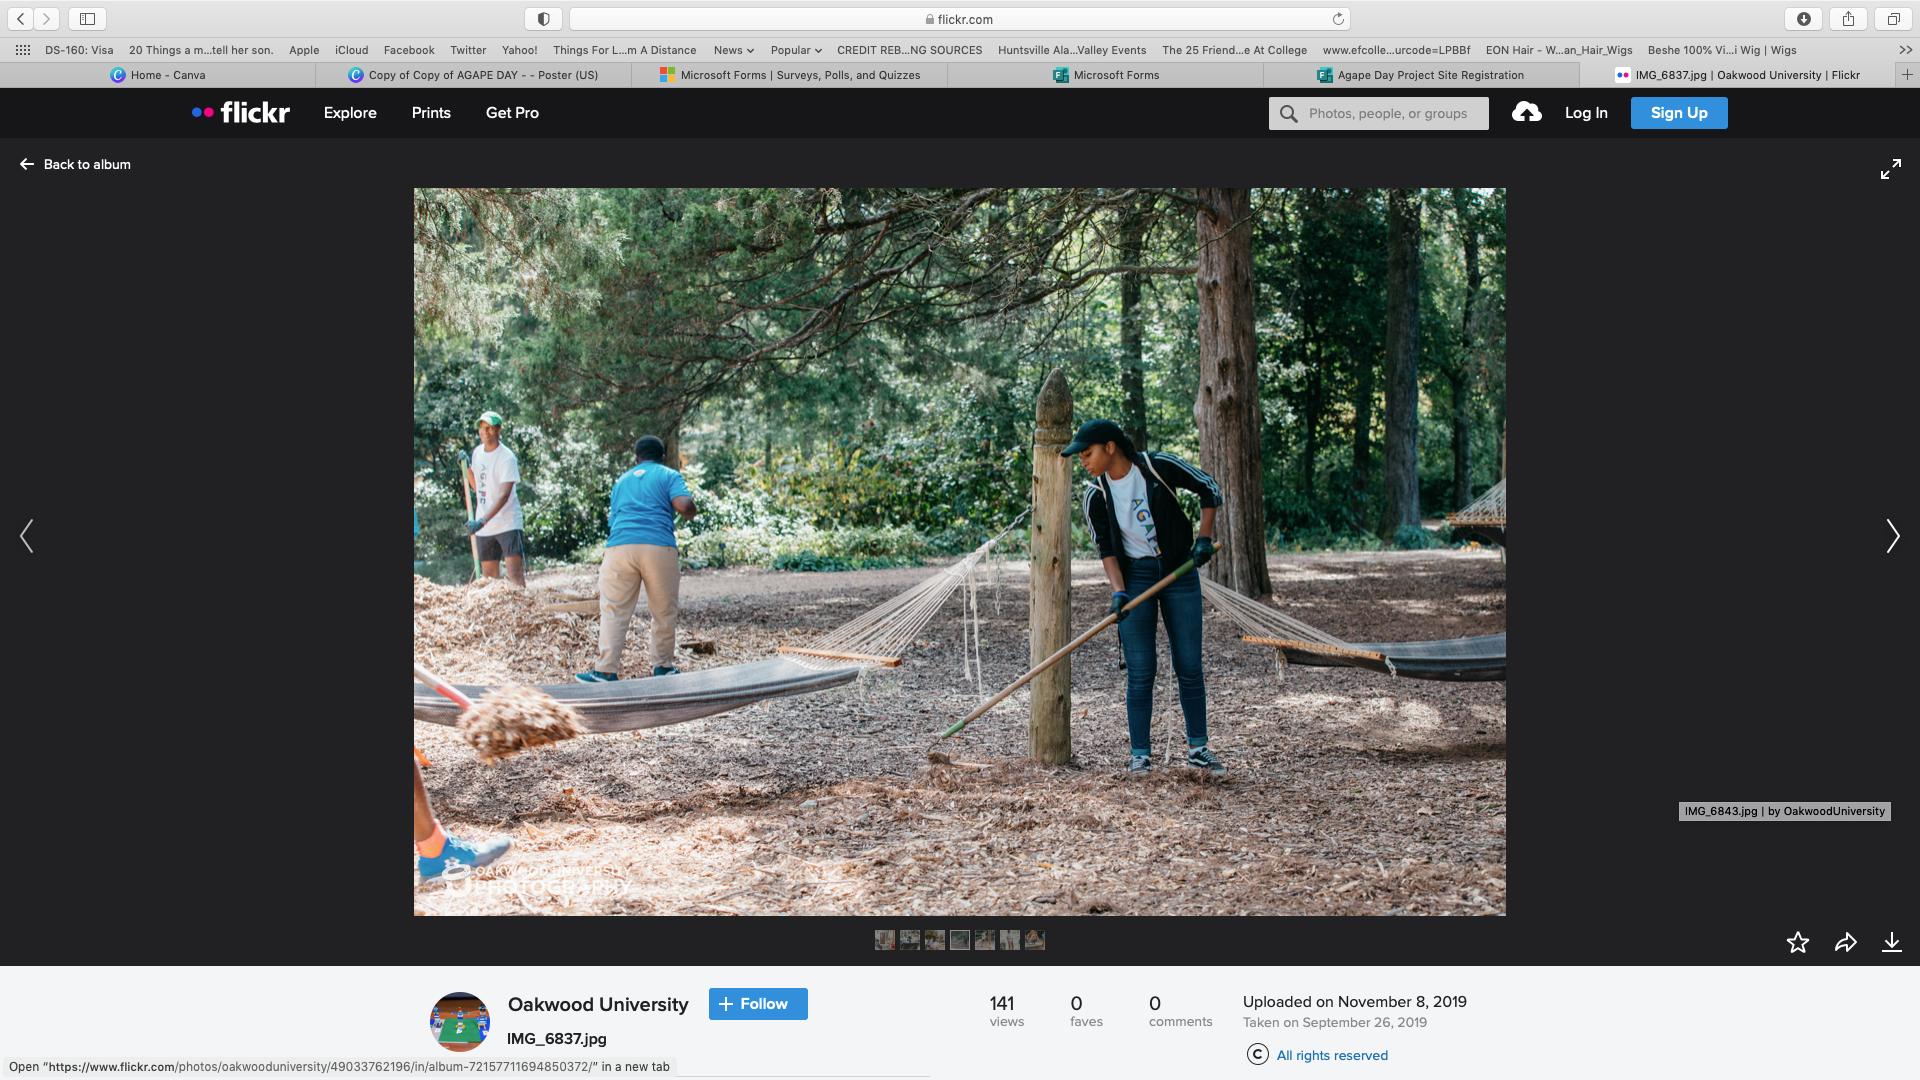1920x1080 pixels.
Task: Toggle the Safari sidebar button
Action: click(87, 19)
